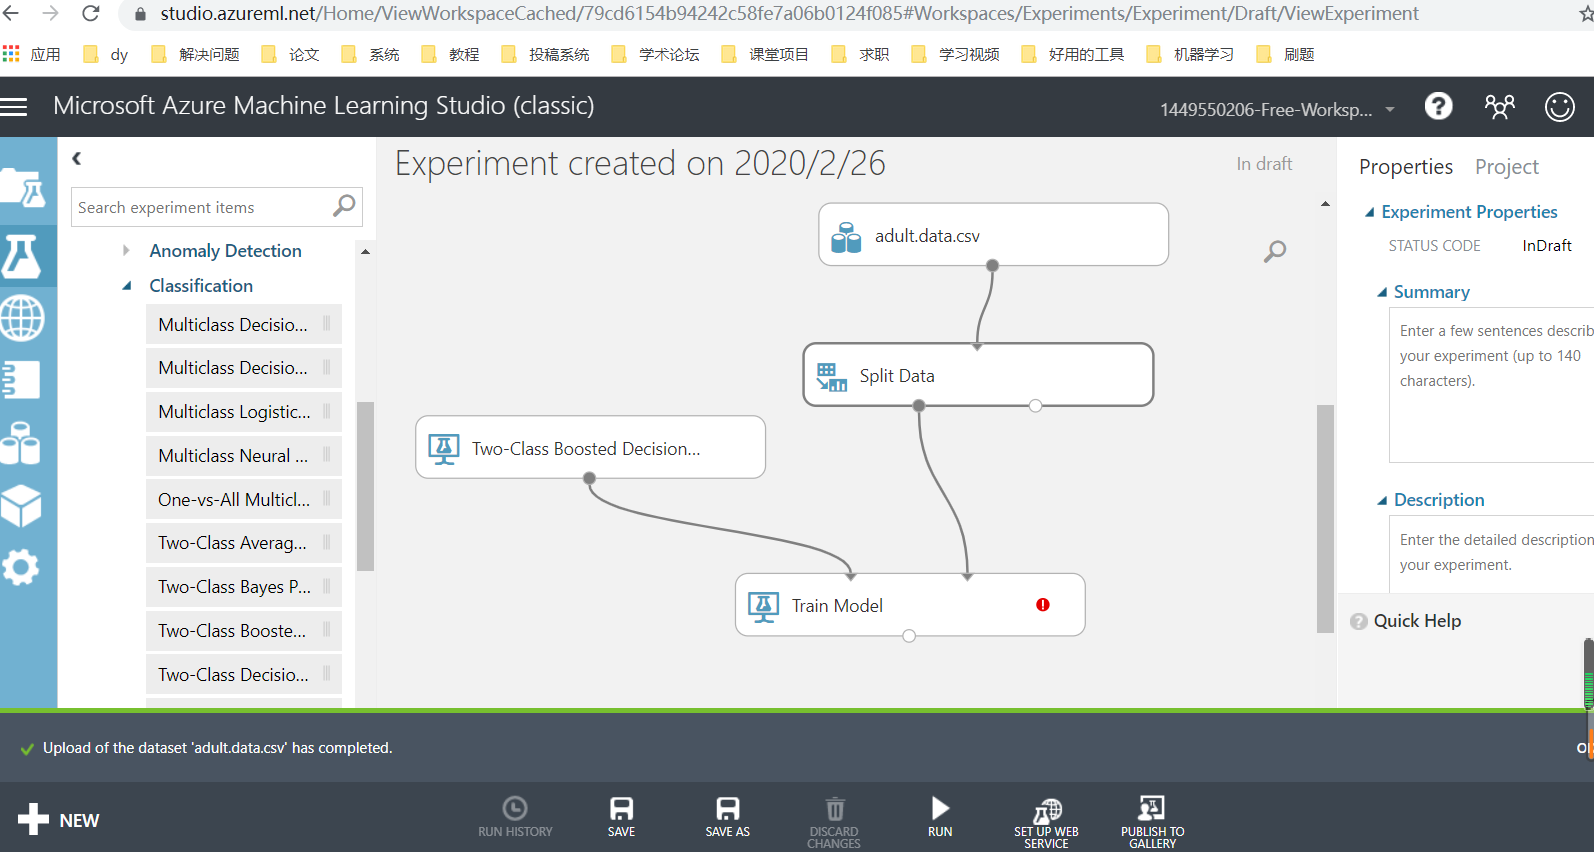The width and height of the screenshot is (1594, 852).
Task: Switch to the Project tab
Action: 1506,167
